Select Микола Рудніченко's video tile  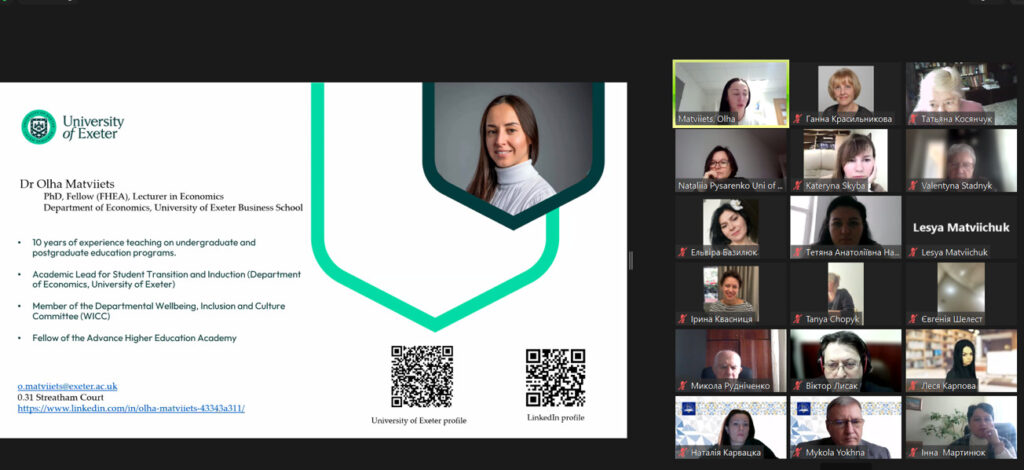coord(731,360)
